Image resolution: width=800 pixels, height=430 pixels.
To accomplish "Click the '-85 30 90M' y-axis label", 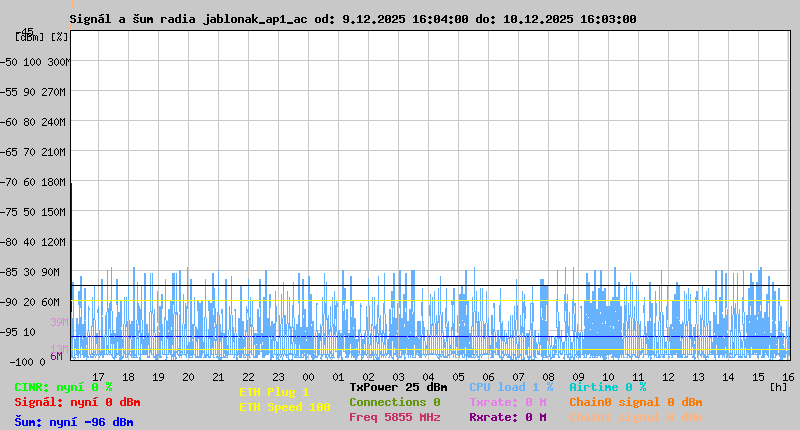I will [30, 272].
